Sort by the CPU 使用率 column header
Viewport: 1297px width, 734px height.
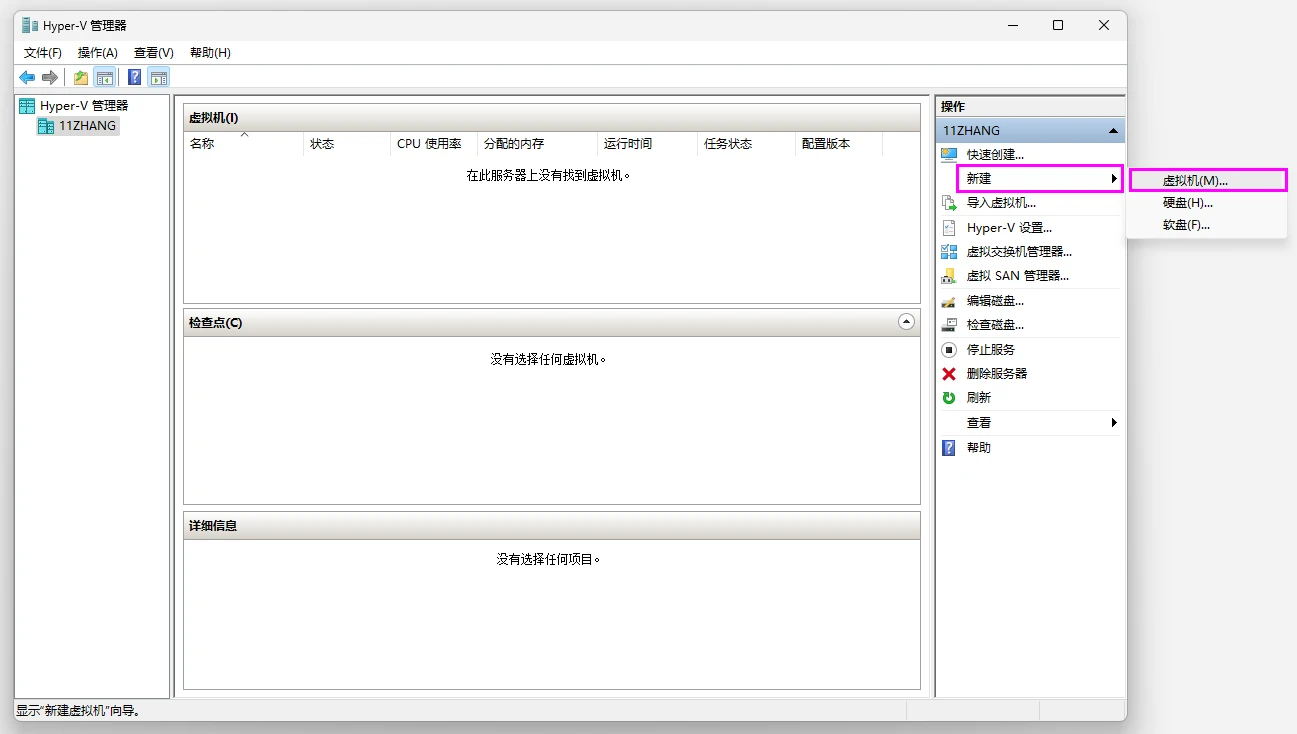click(x=434, y=144)
